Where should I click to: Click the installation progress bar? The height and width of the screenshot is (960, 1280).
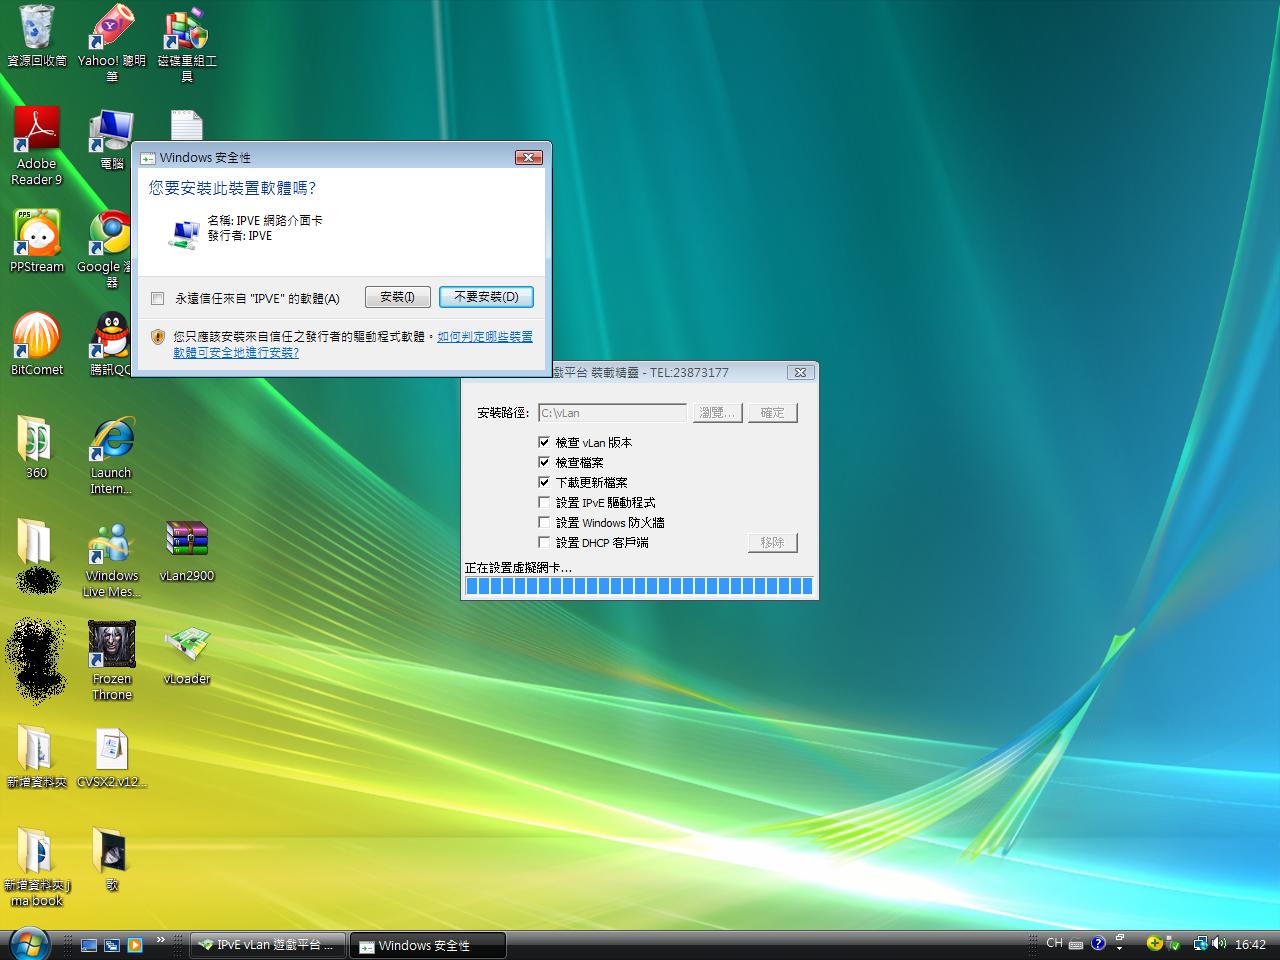point(639,586)
